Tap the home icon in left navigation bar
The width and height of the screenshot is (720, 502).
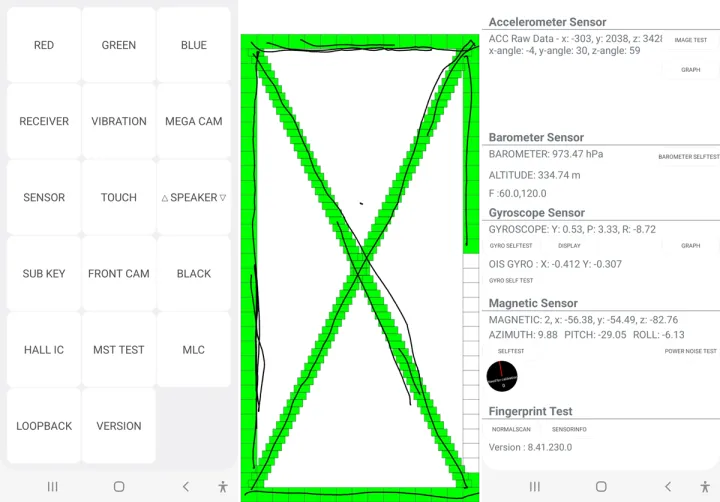[119, 486]
